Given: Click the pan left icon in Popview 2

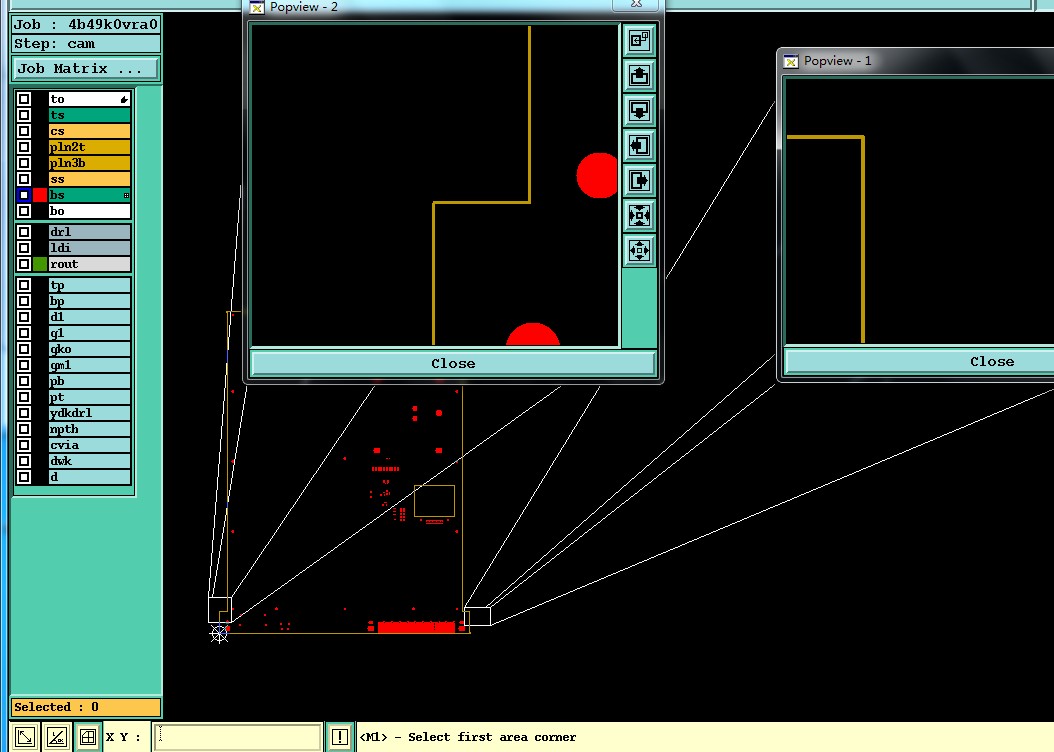Looking at the screenshot, I should 639,145.
